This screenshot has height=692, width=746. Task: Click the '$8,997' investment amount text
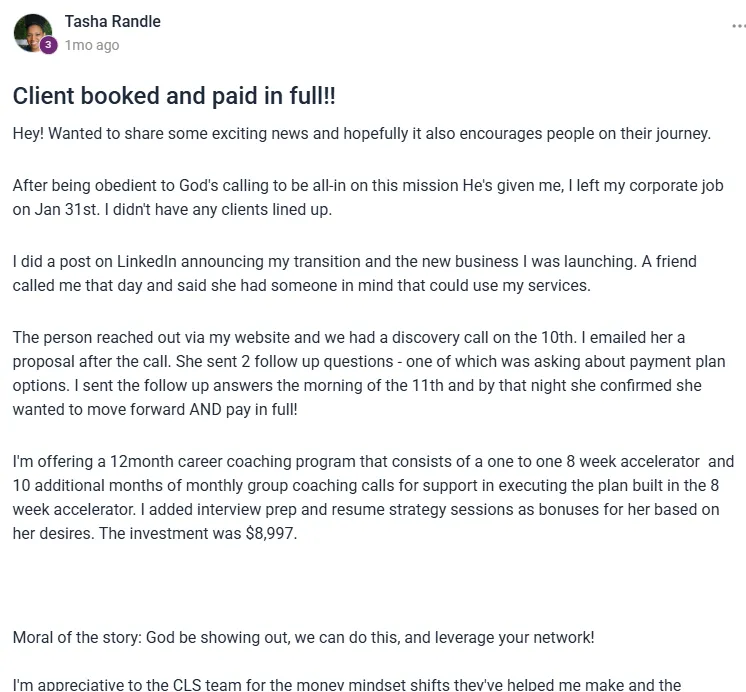pos(269,534)
